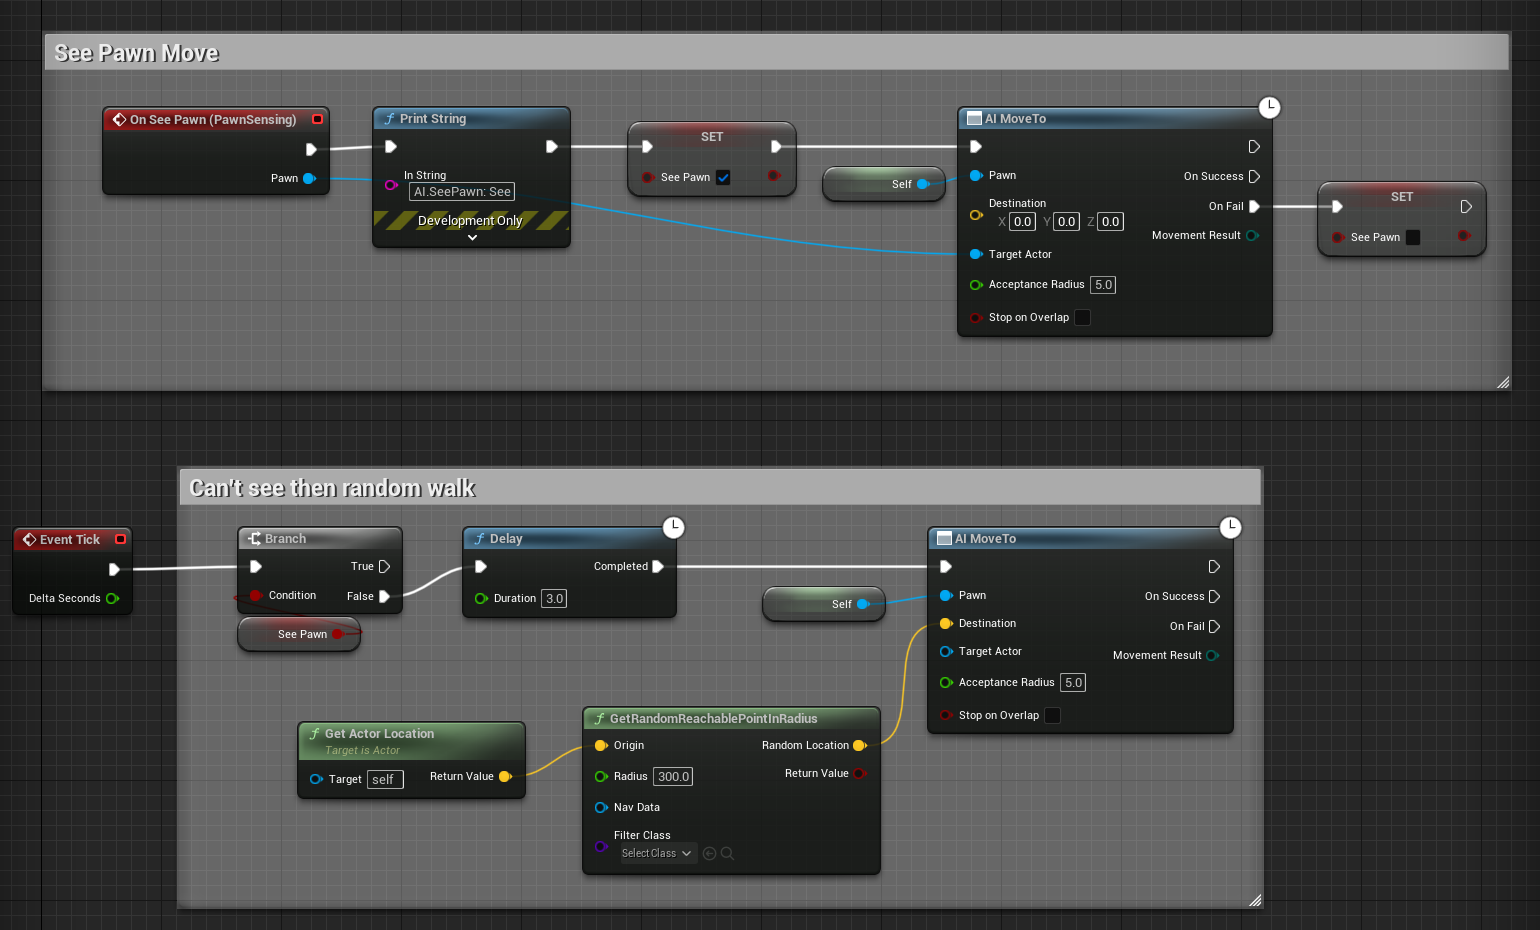
Task: Expand the Print String advanced options arrow
Action: tap(472, 238)
